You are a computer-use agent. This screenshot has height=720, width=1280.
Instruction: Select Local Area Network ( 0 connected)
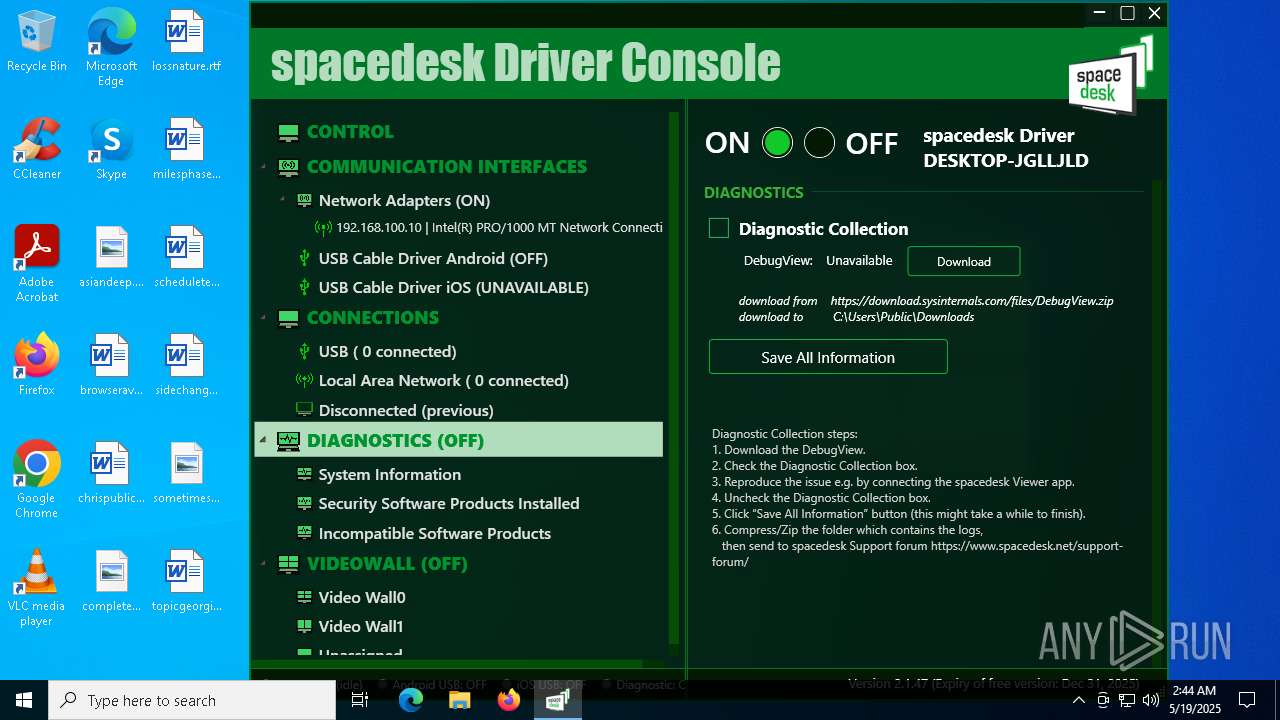tap(443, 381)
